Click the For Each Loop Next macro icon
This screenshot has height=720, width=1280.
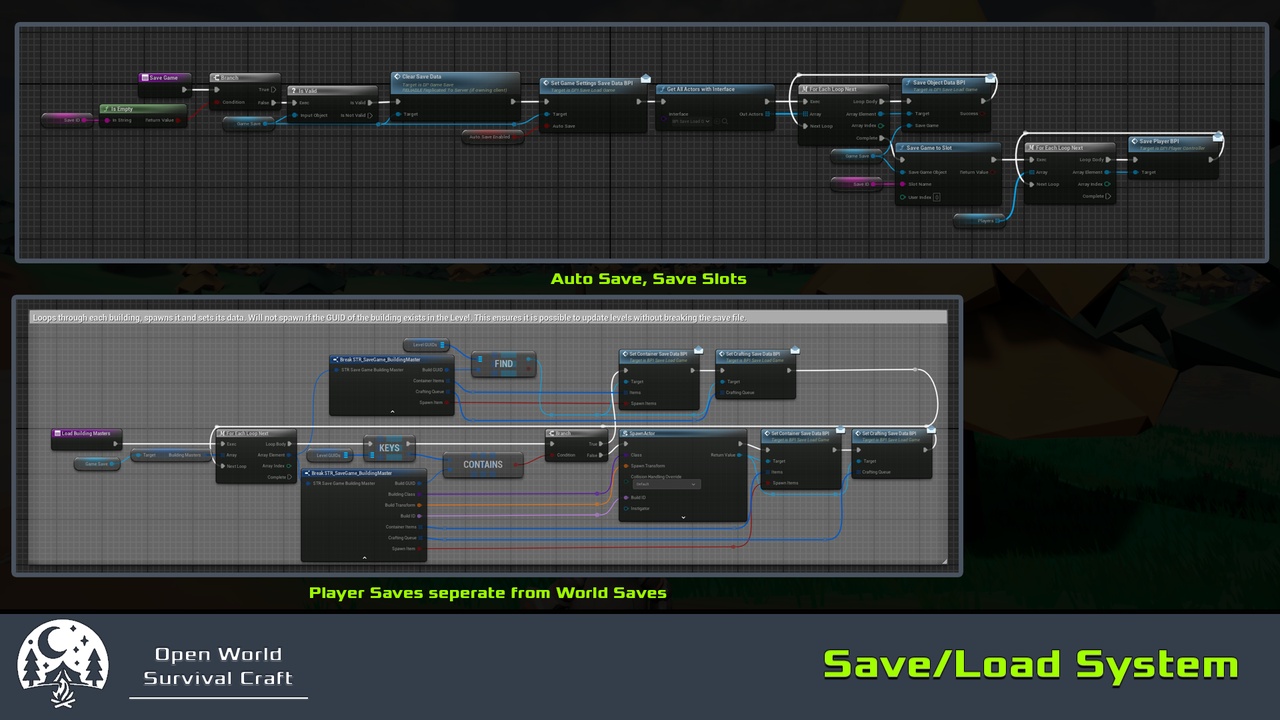803,89
